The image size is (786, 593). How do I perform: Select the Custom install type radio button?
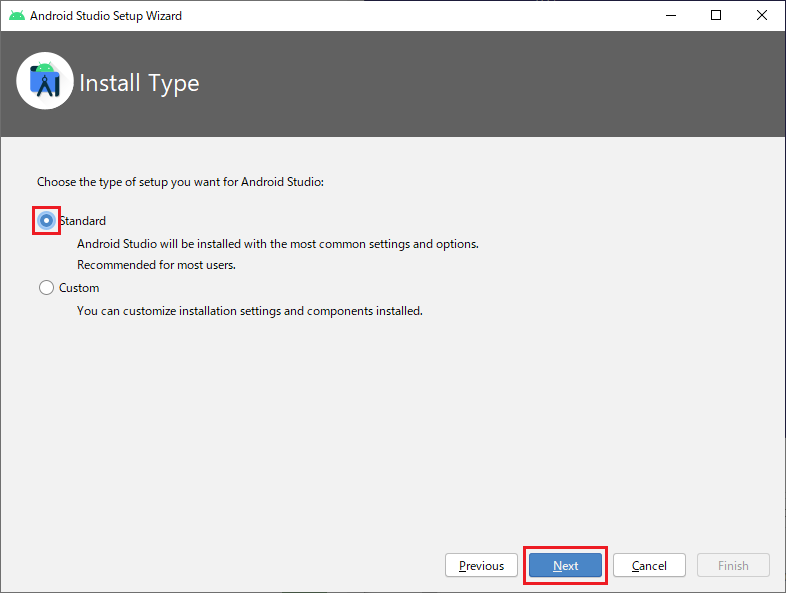[x=46, y=288]
